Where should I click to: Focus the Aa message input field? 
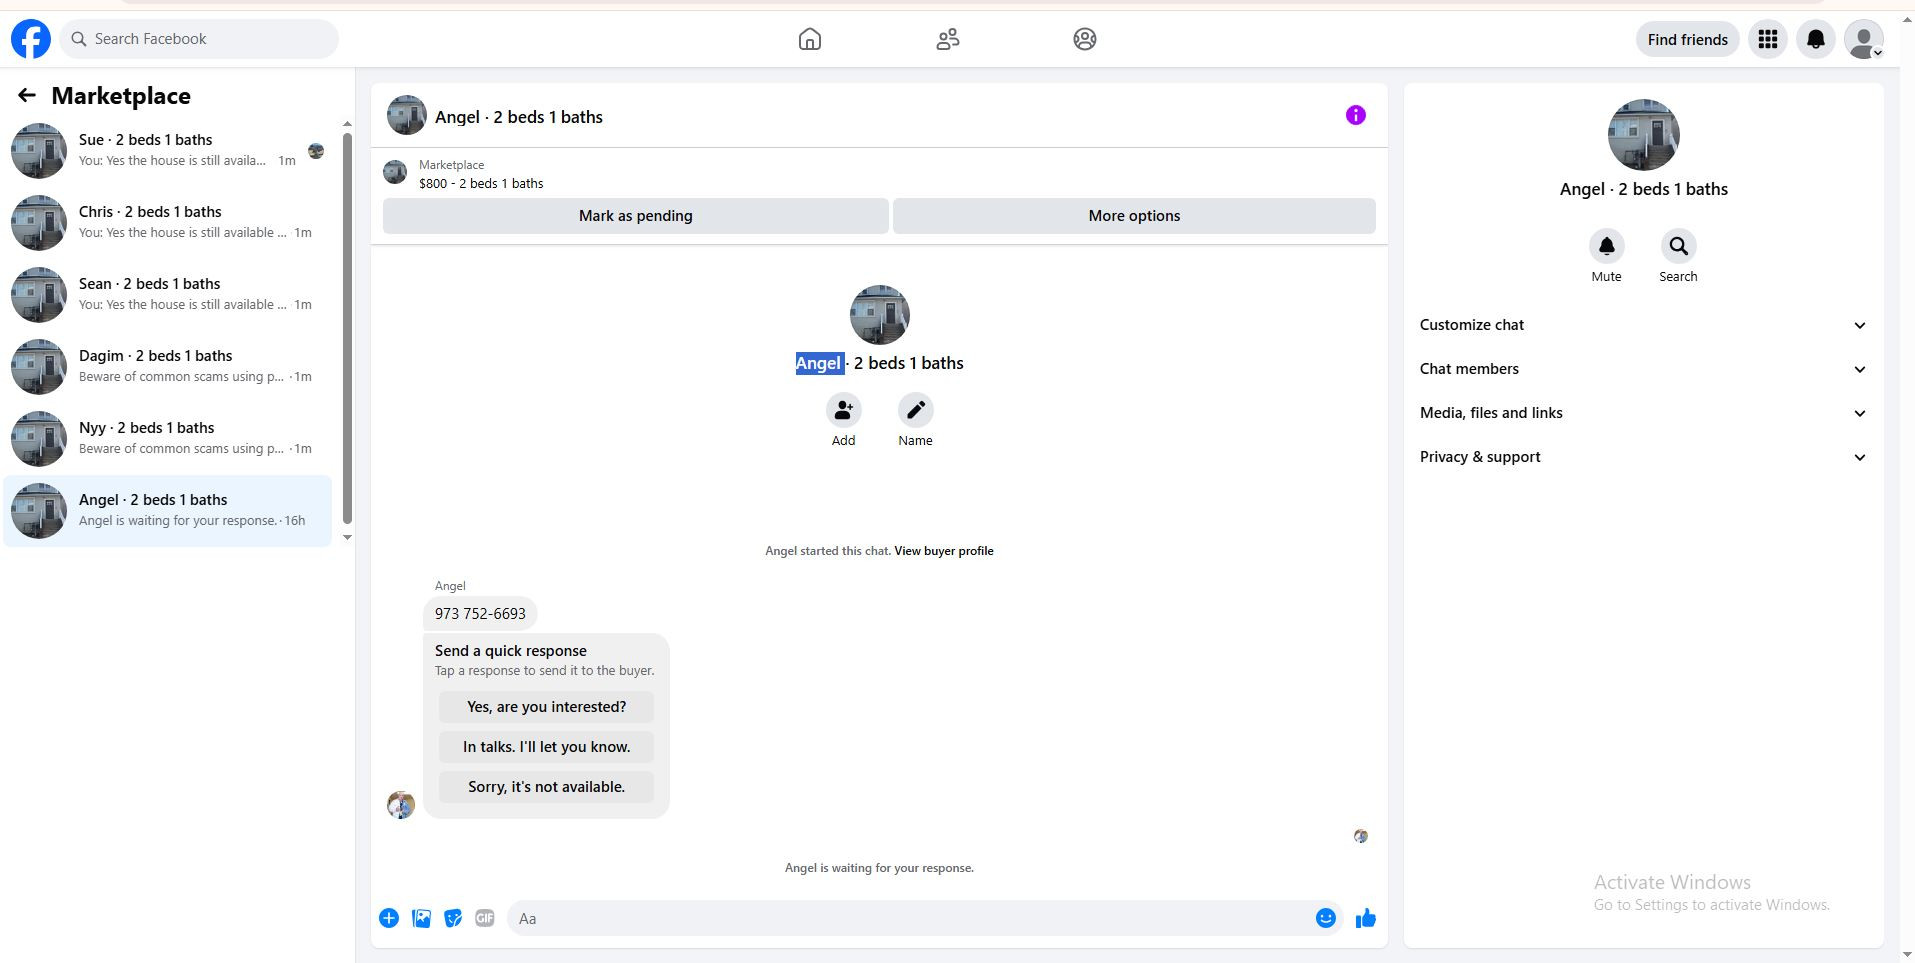[x=910, y=918]
